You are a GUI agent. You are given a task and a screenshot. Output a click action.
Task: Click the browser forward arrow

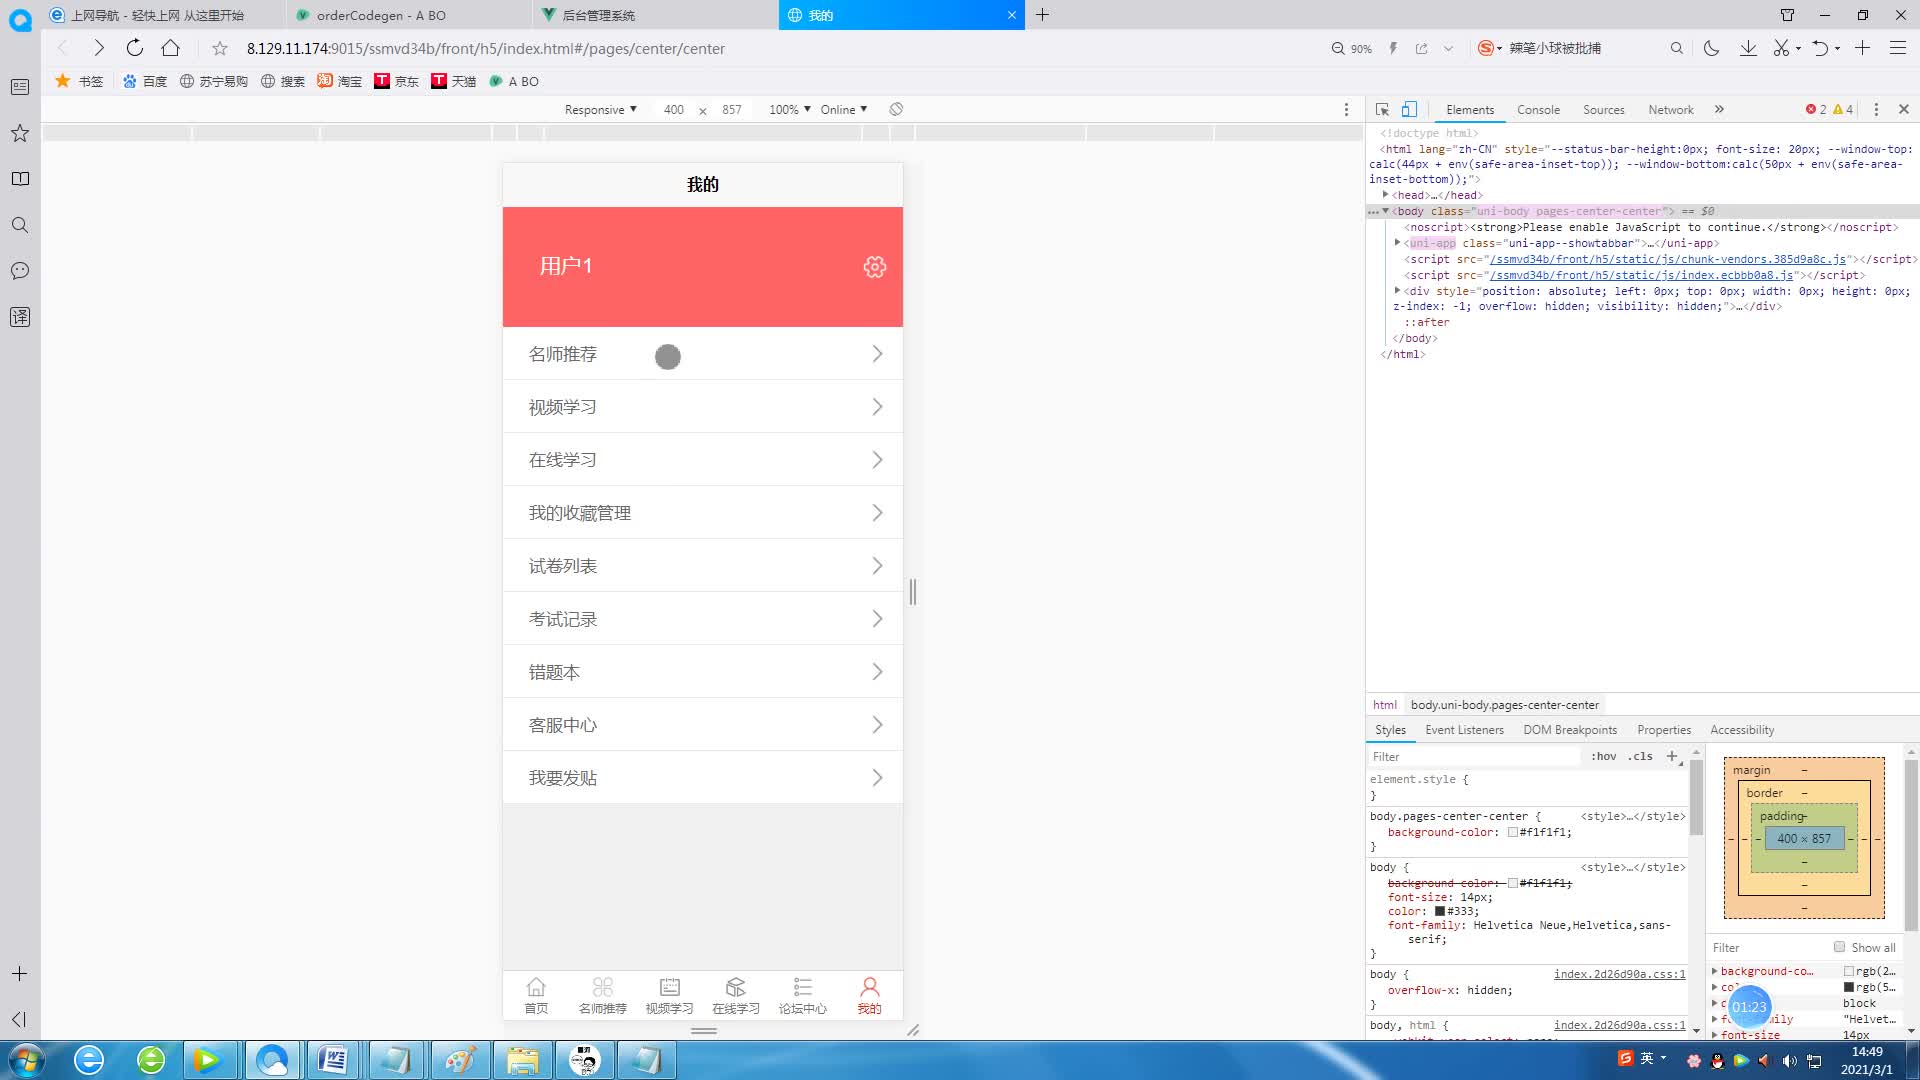98,48
